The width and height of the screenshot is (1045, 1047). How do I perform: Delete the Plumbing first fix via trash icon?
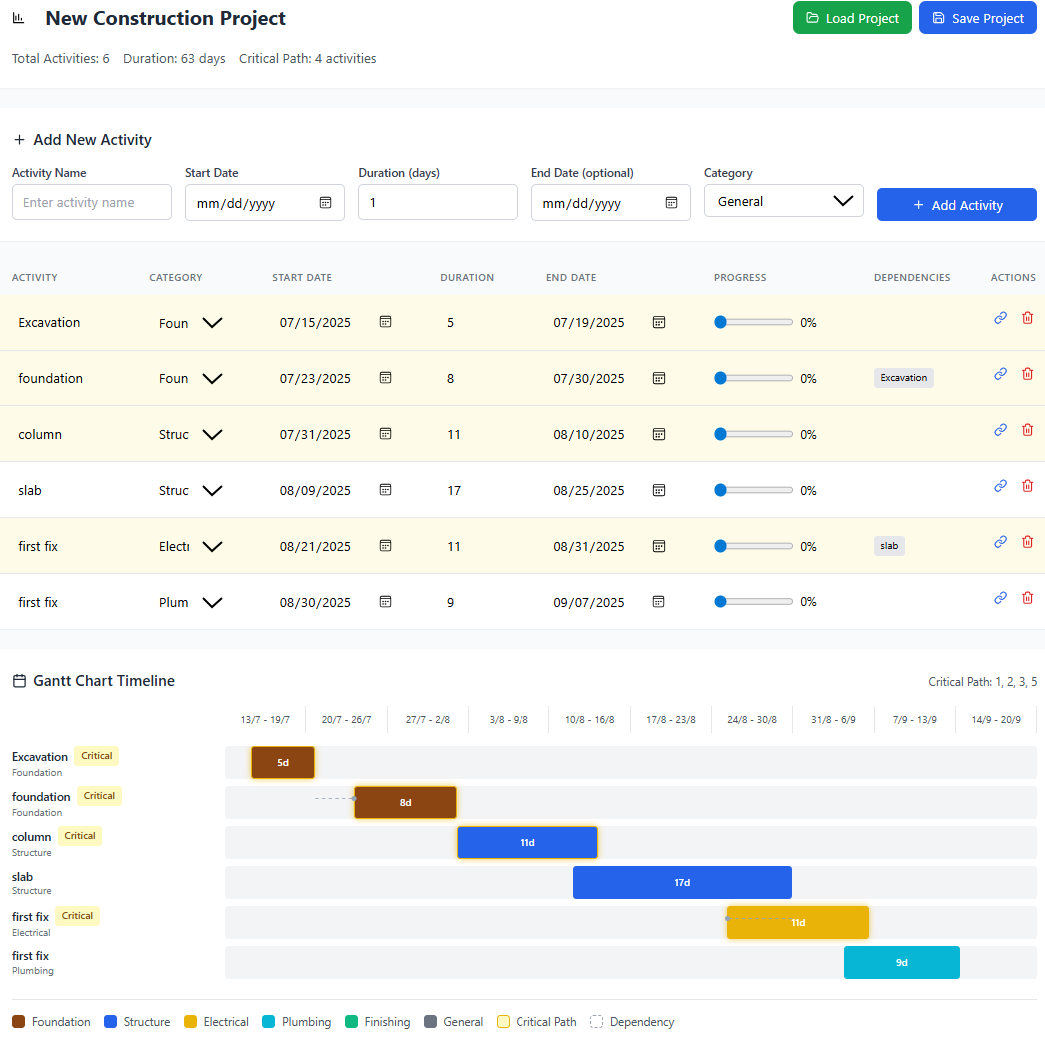tap(1028, 597)
